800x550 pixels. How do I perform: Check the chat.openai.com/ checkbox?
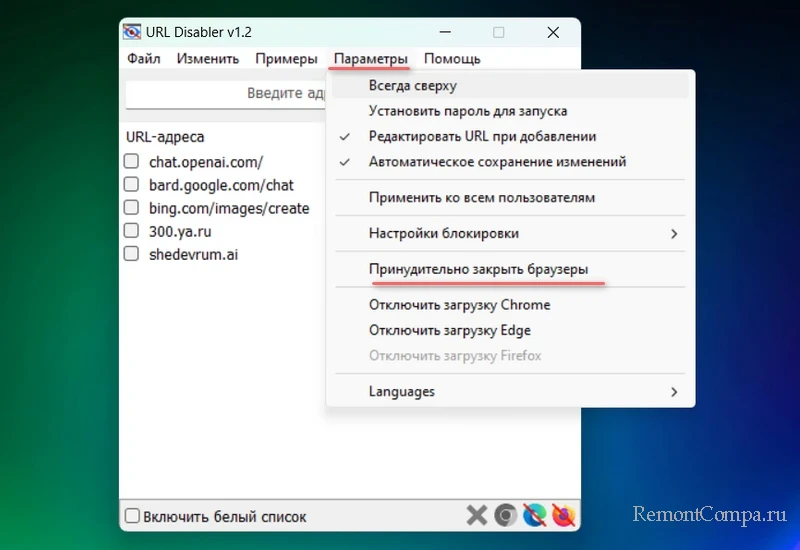point(131,161)
